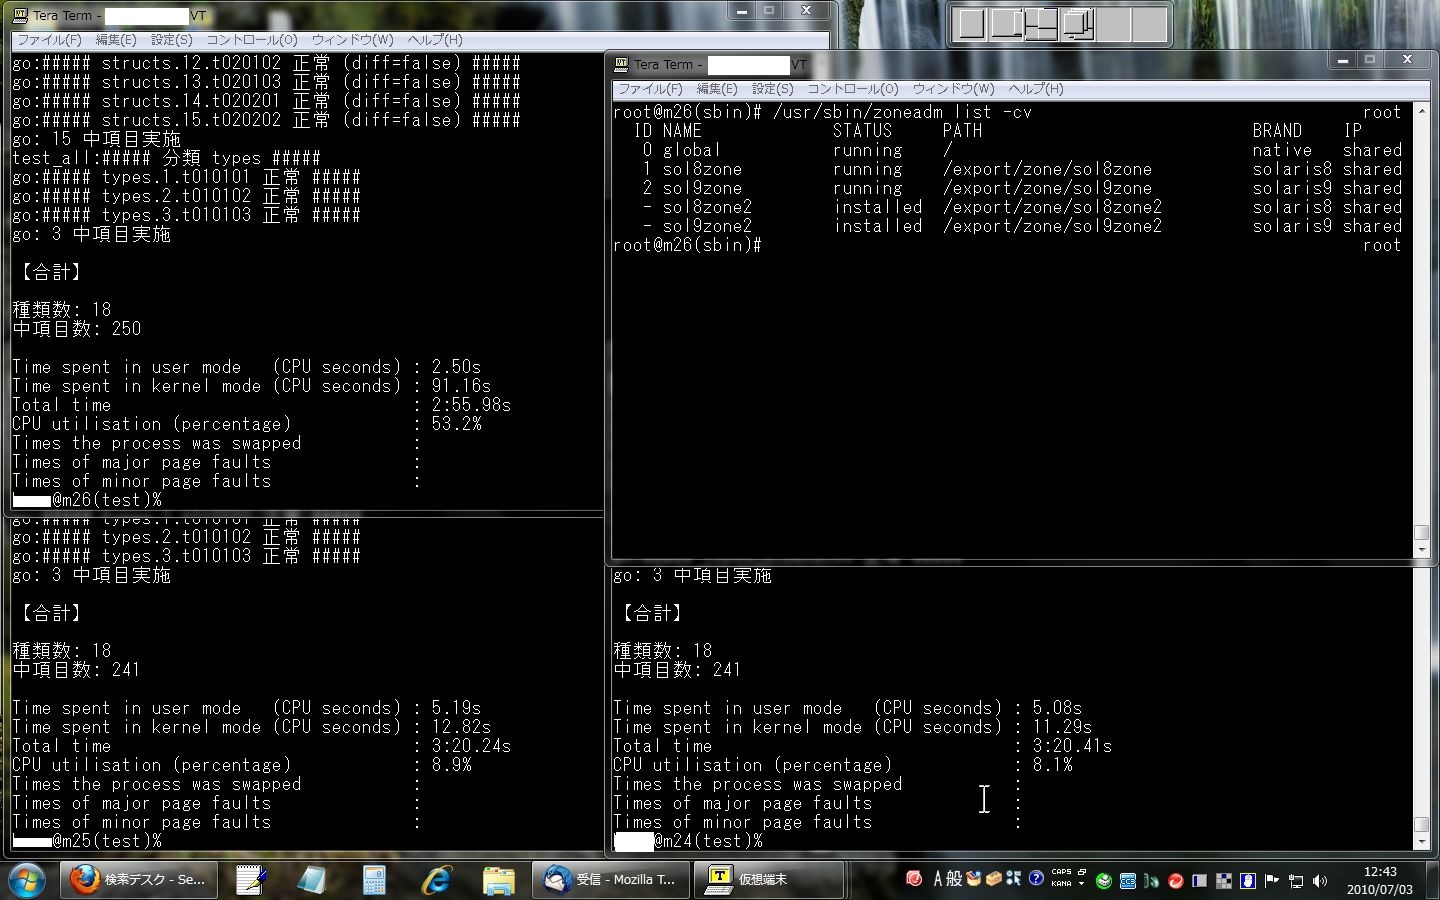The height and width of the screenshot is (900, 1440).
Task: Click Tera Term title icon of front window
Action: 621,64
